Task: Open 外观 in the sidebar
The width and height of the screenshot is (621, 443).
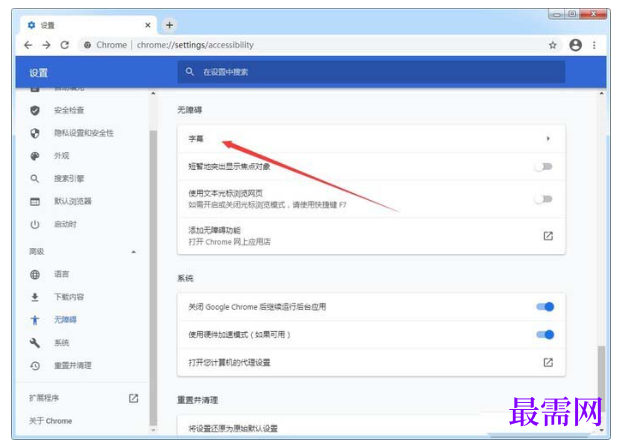Action: [61, 156]
